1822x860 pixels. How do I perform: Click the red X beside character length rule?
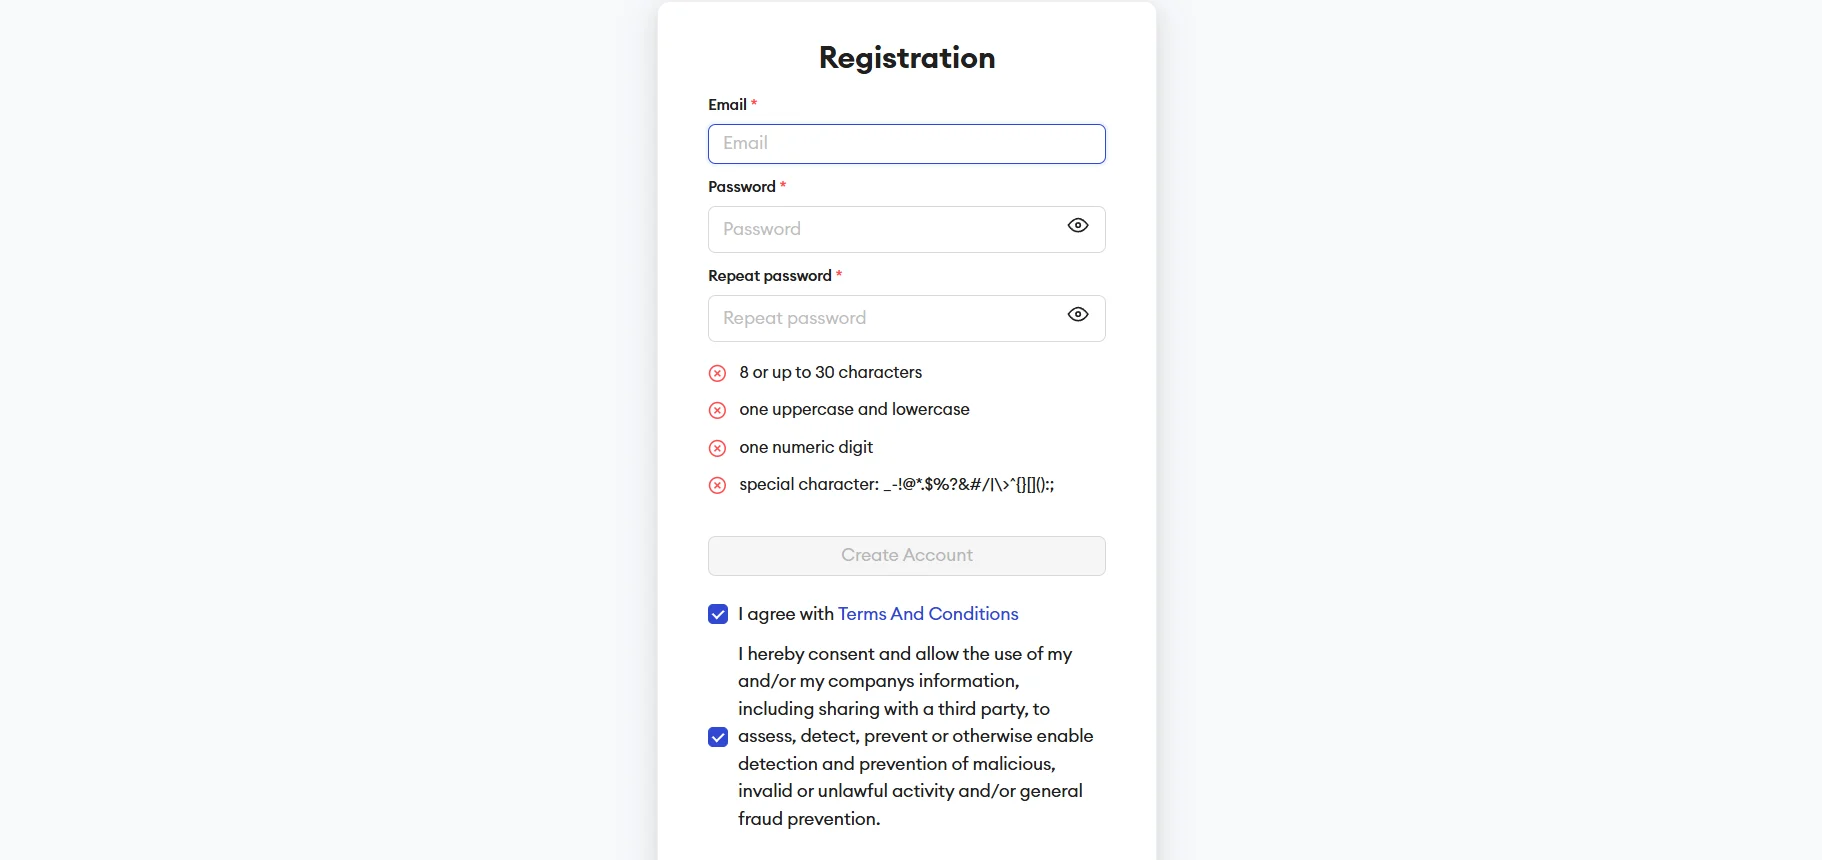click(x=717, y=373)
